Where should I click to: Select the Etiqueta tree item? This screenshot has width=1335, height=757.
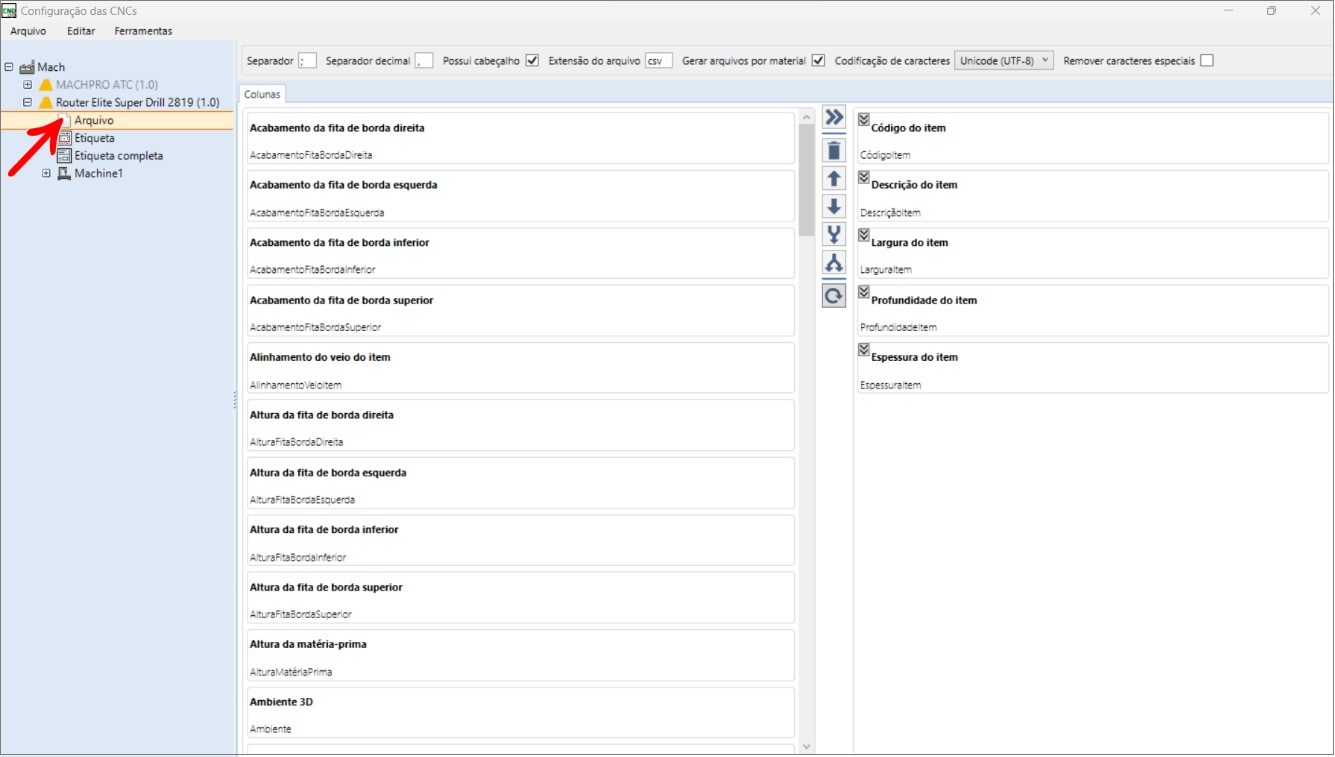94,138
